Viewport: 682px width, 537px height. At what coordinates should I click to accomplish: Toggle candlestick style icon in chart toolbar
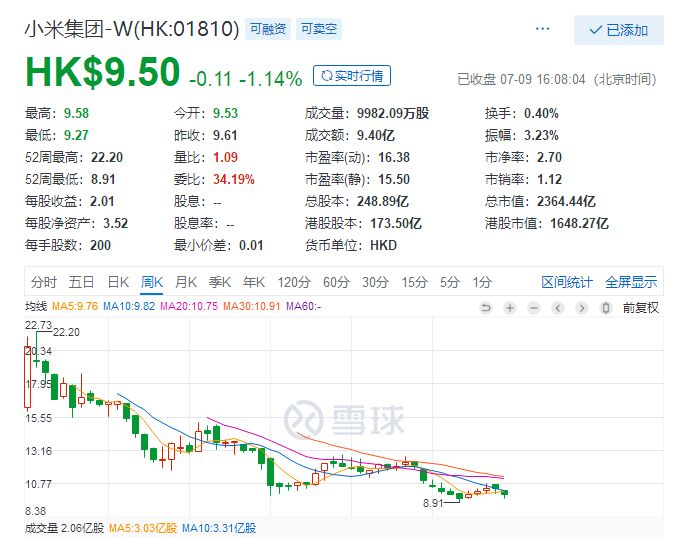tap(605, 308)
